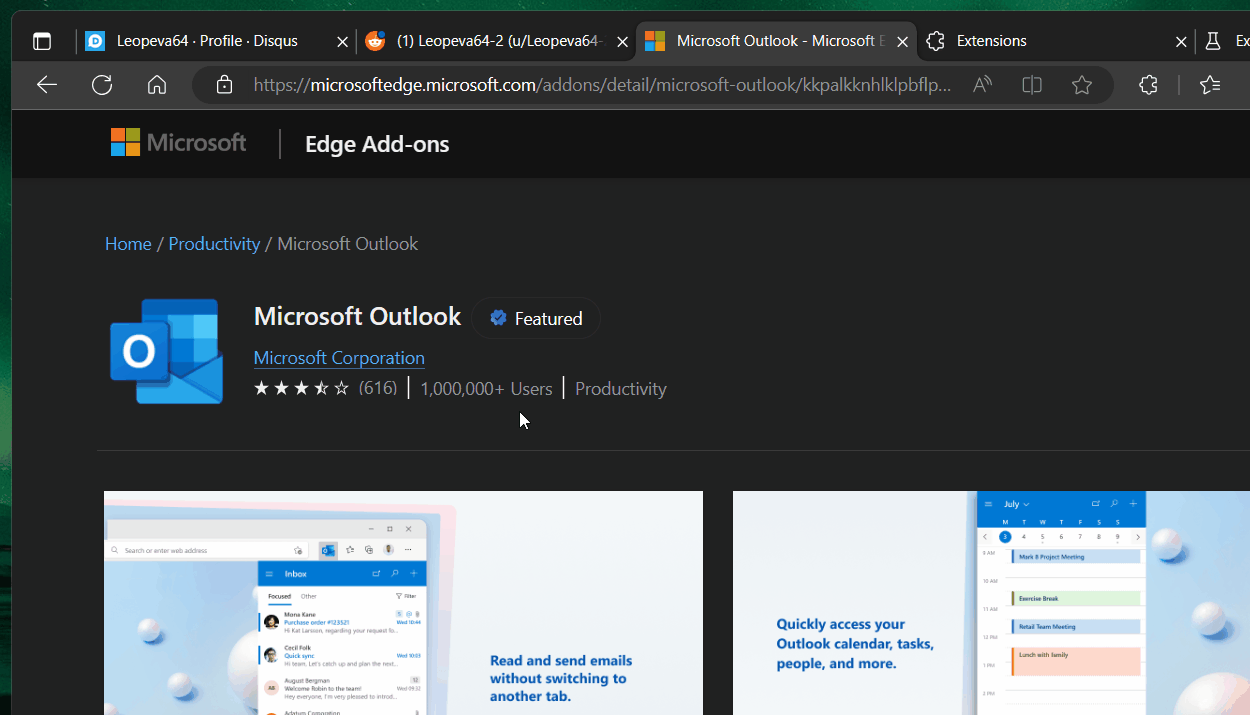Click the Featured badge

(536, 318)
